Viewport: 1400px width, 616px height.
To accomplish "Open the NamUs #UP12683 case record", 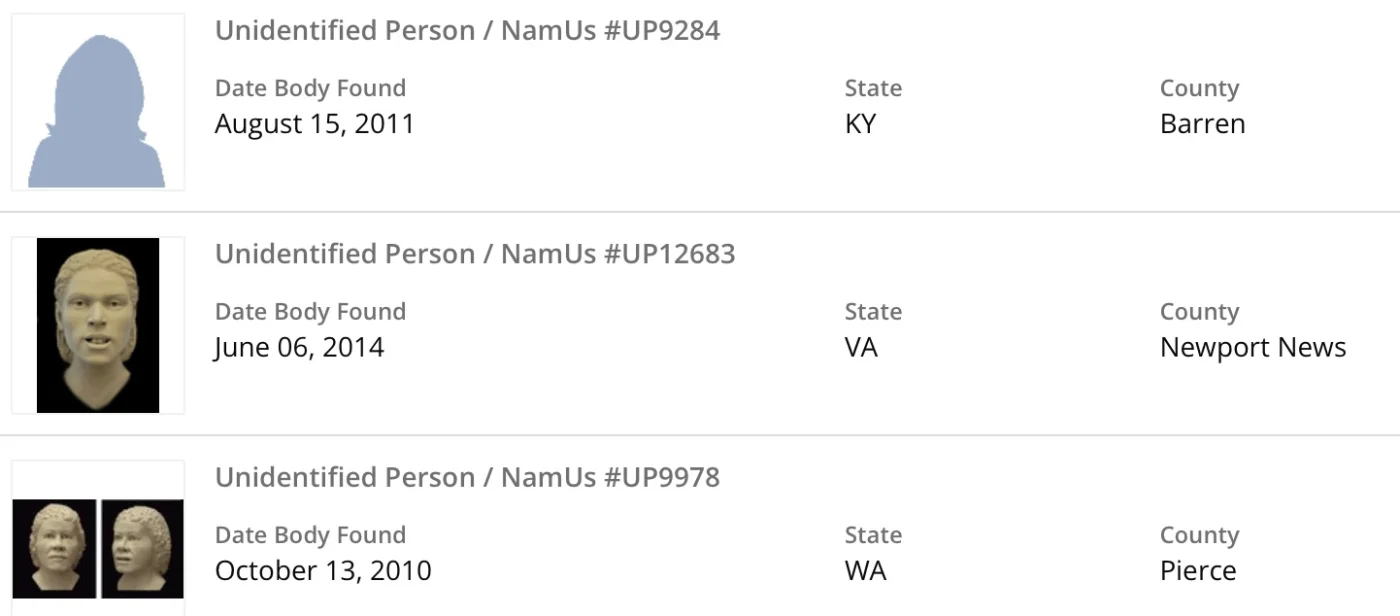I will 475,254.
